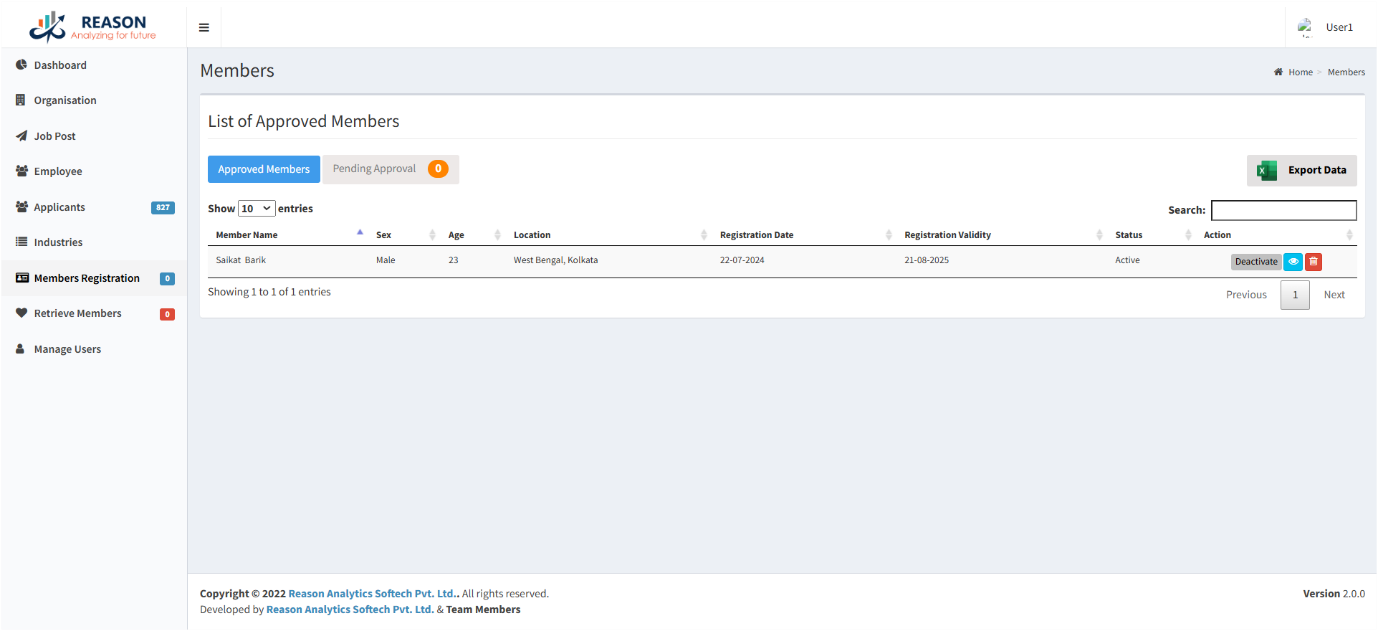This screenshot has height=631, width=1378.
Task: Click the red trash delete icon
Action: (1313, 262)
